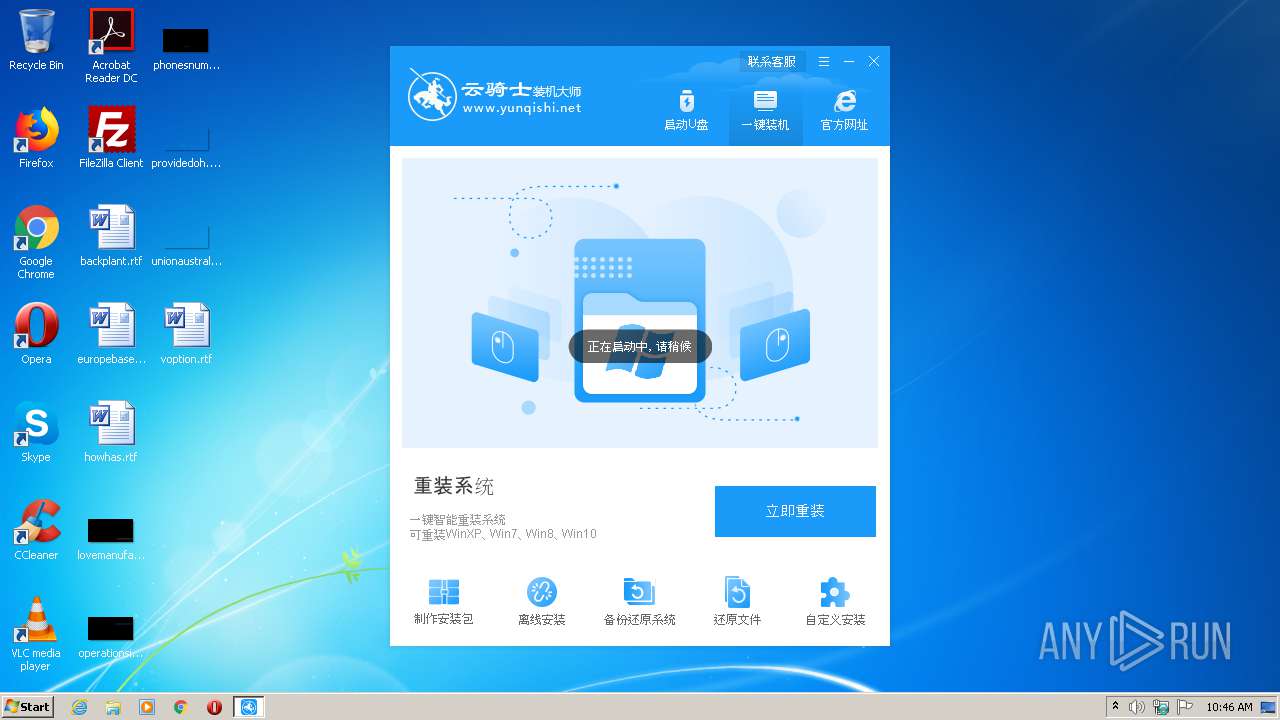
Task: Launch Firefox from desktop
Action: pos(36,138)
